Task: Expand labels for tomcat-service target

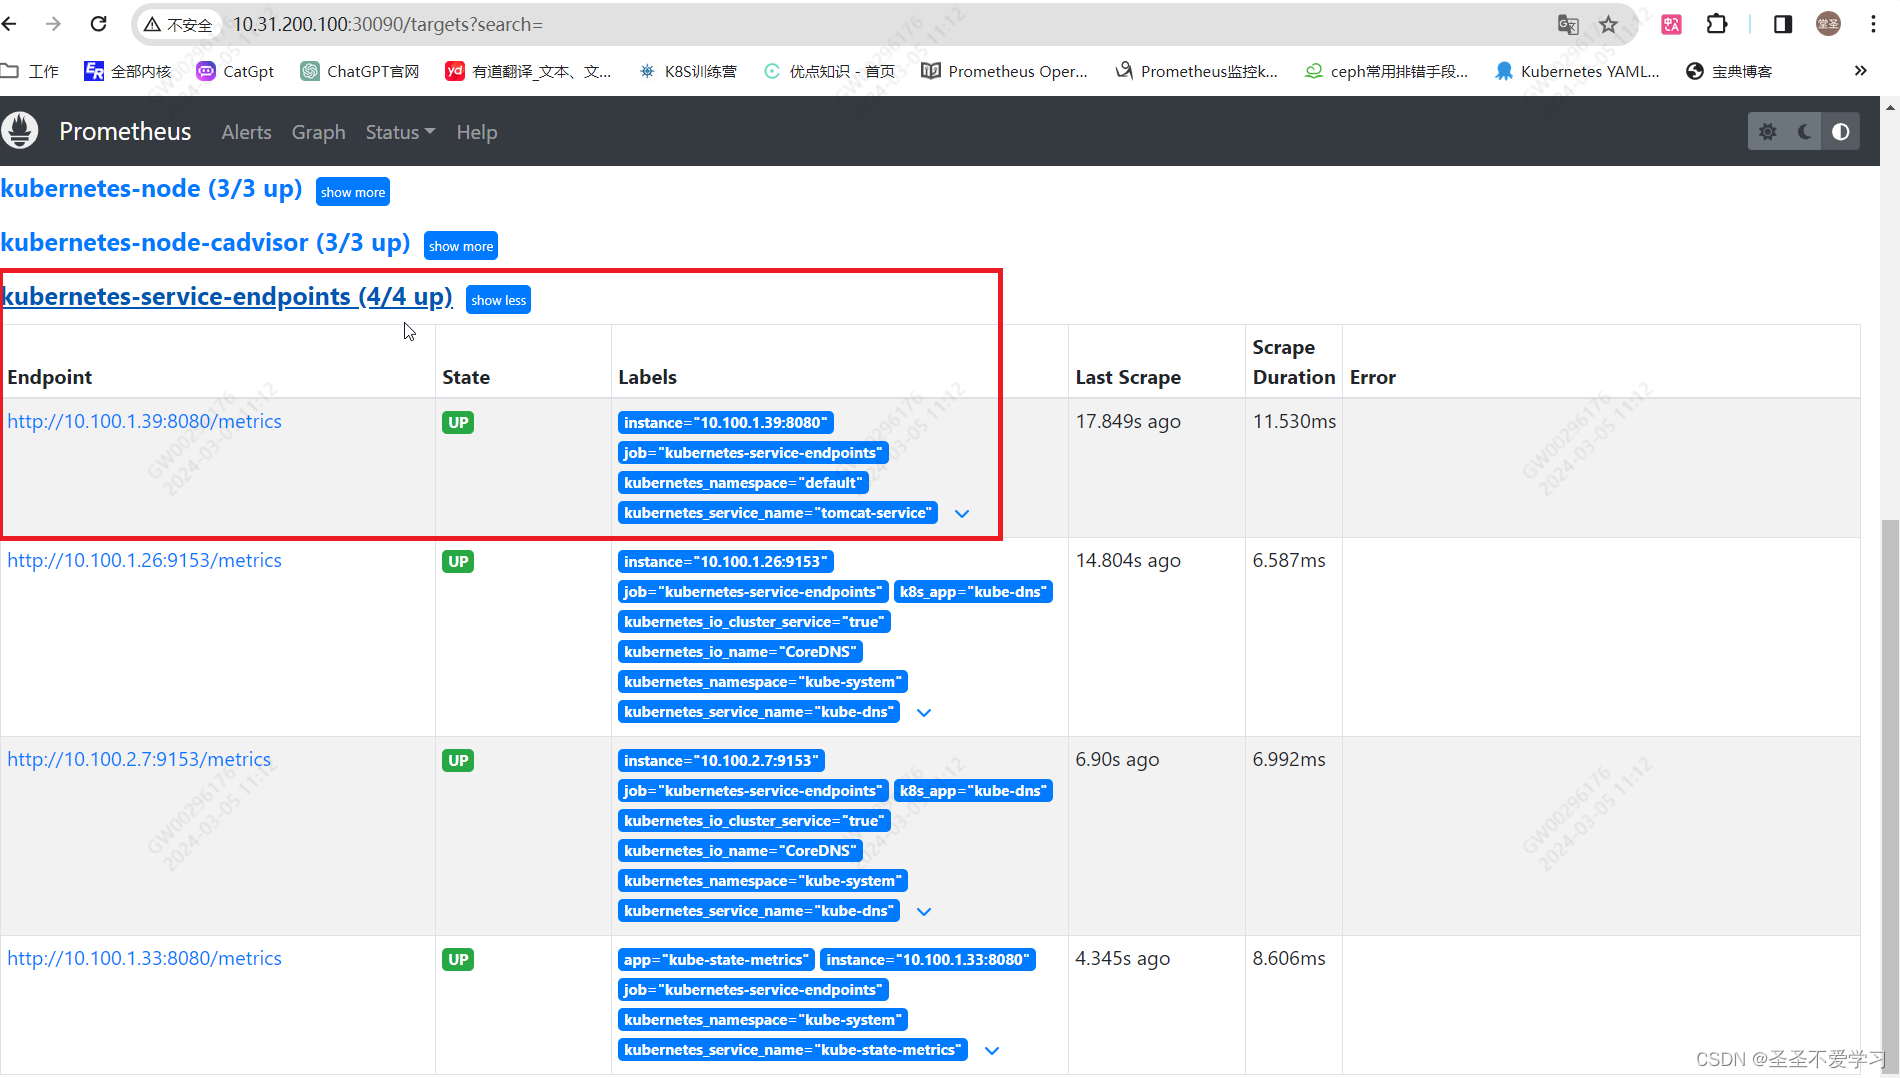Action: coord(962,513)
